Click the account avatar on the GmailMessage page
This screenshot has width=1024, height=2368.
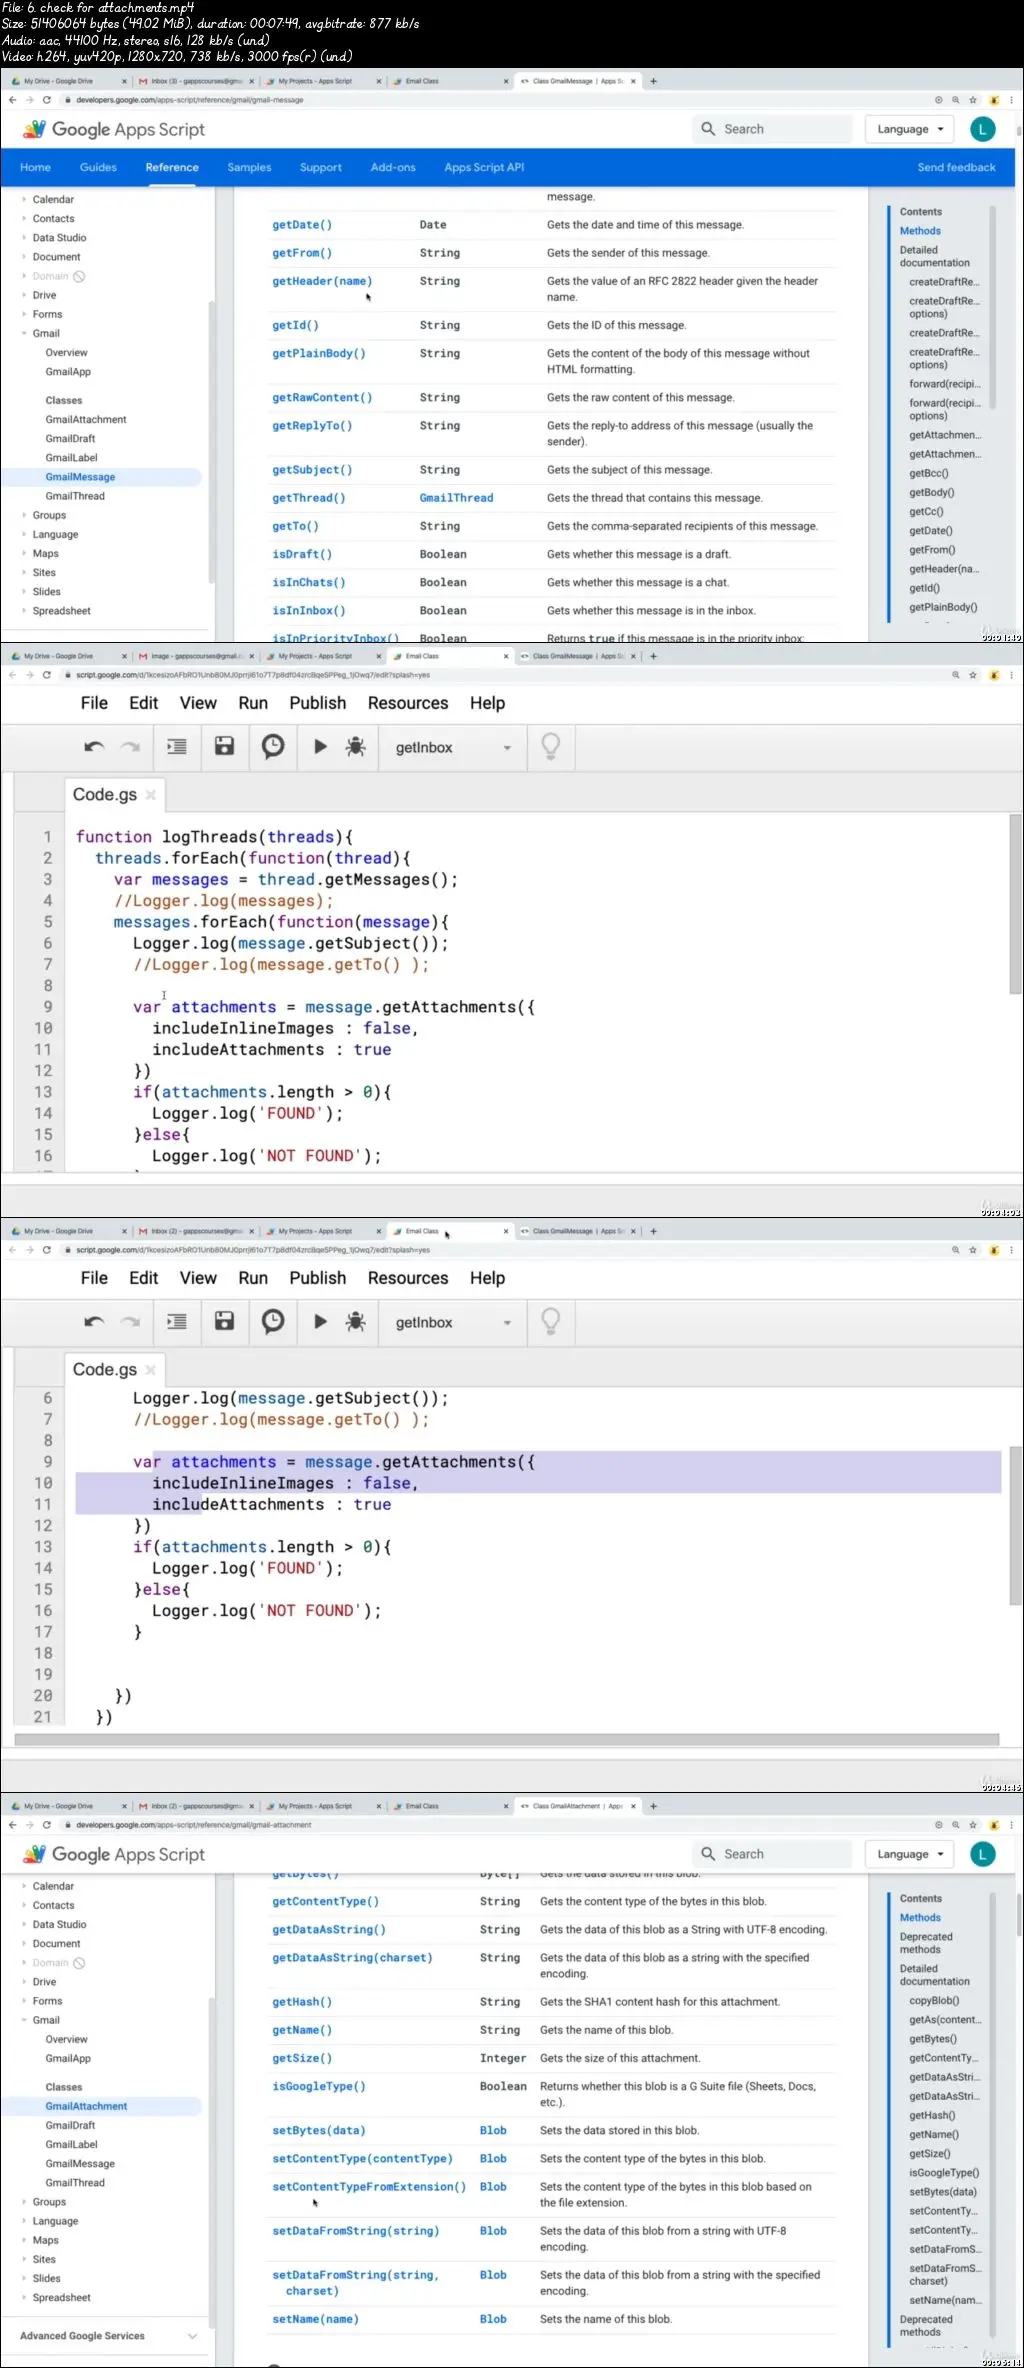983,129
